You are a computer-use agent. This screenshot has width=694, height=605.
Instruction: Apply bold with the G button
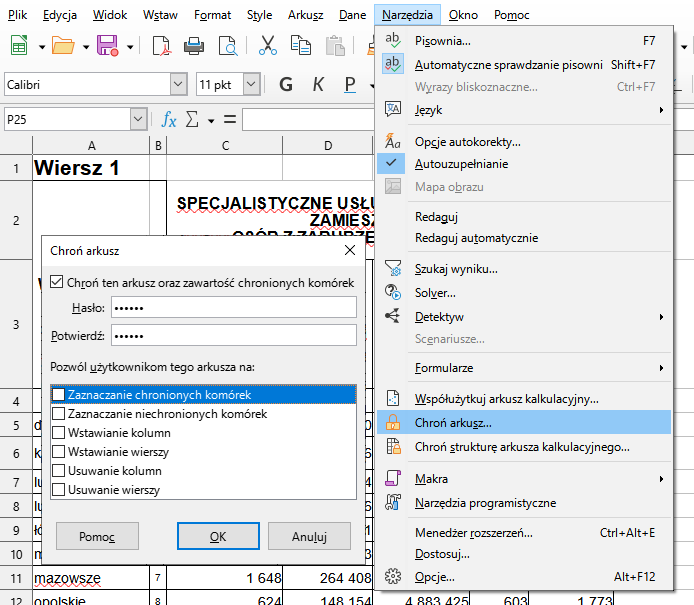tap(285, 85)
